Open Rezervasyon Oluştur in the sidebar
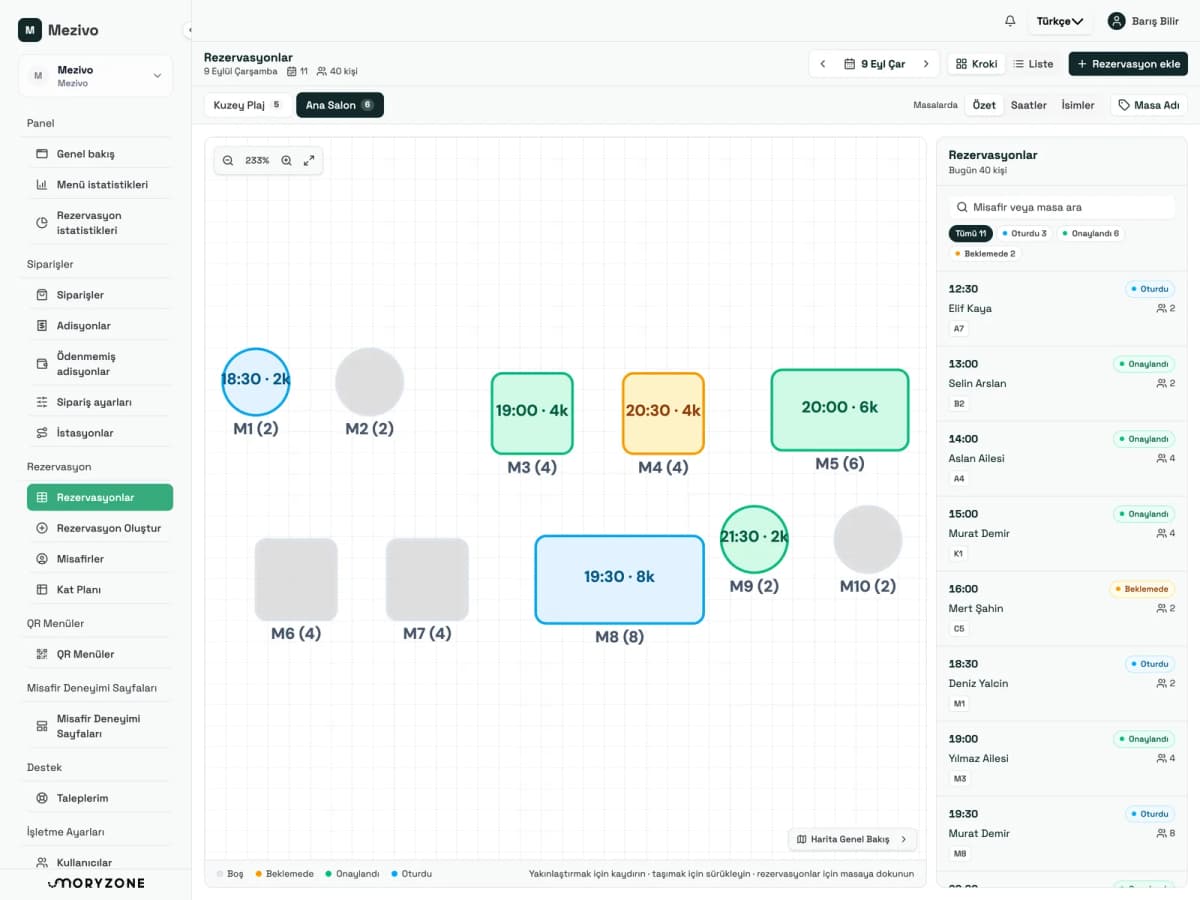This screenshot has width=1200, height=900. (99, 528)
